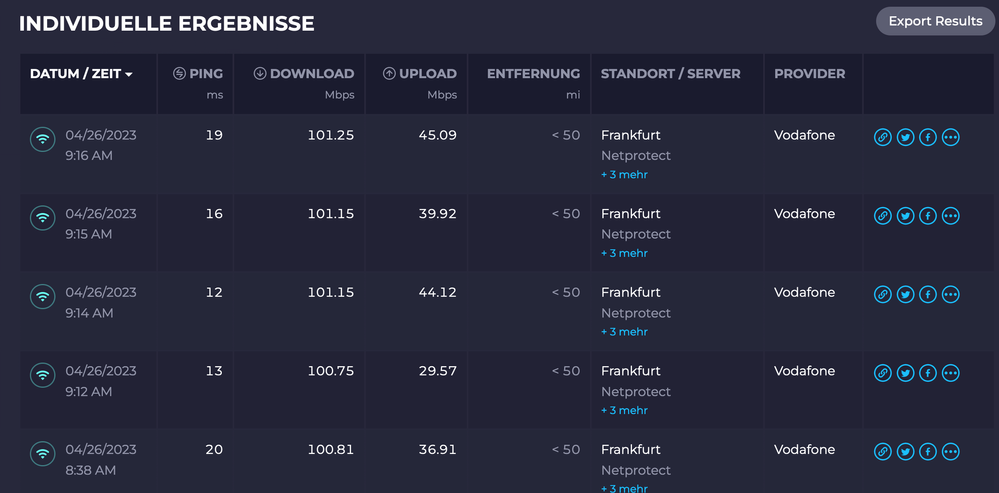This screenshot has height=493, width=999.
Task: Share the 9:14 AM result on Facebook
Action: pyautogui.click(x=928, y=294)
